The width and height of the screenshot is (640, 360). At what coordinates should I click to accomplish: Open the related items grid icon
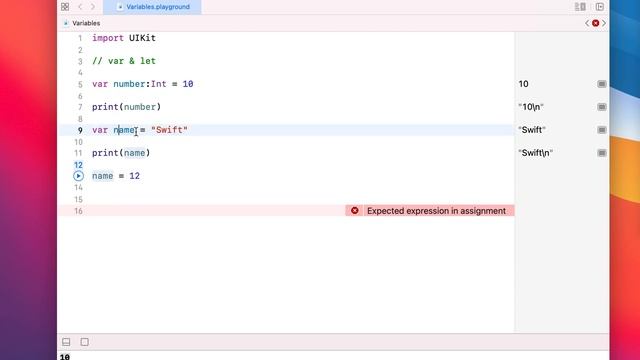point(65,7)
